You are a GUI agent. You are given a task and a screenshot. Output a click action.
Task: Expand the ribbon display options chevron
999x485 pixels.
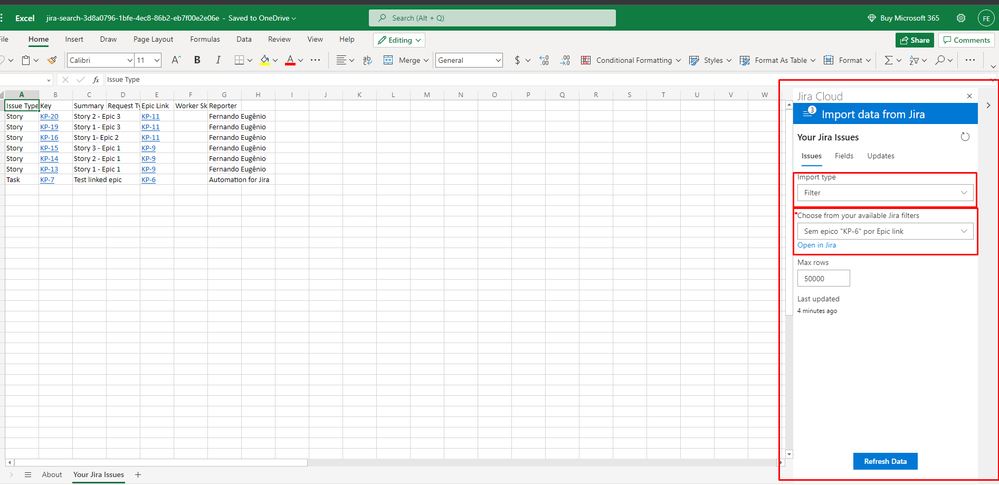coord(993,66)
